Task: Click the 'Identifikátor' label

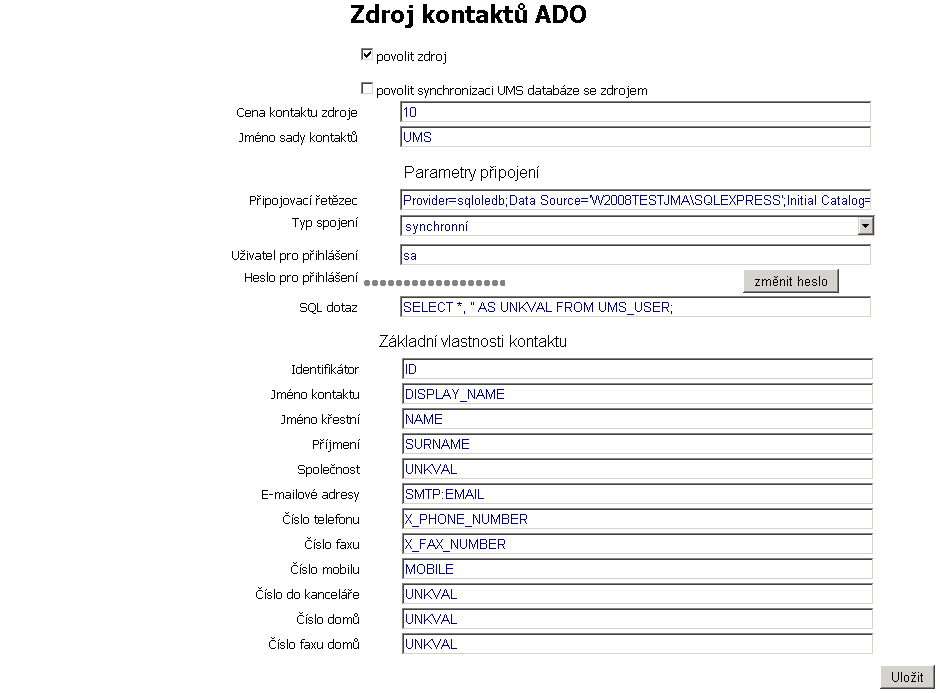Action: coord(325,370)
